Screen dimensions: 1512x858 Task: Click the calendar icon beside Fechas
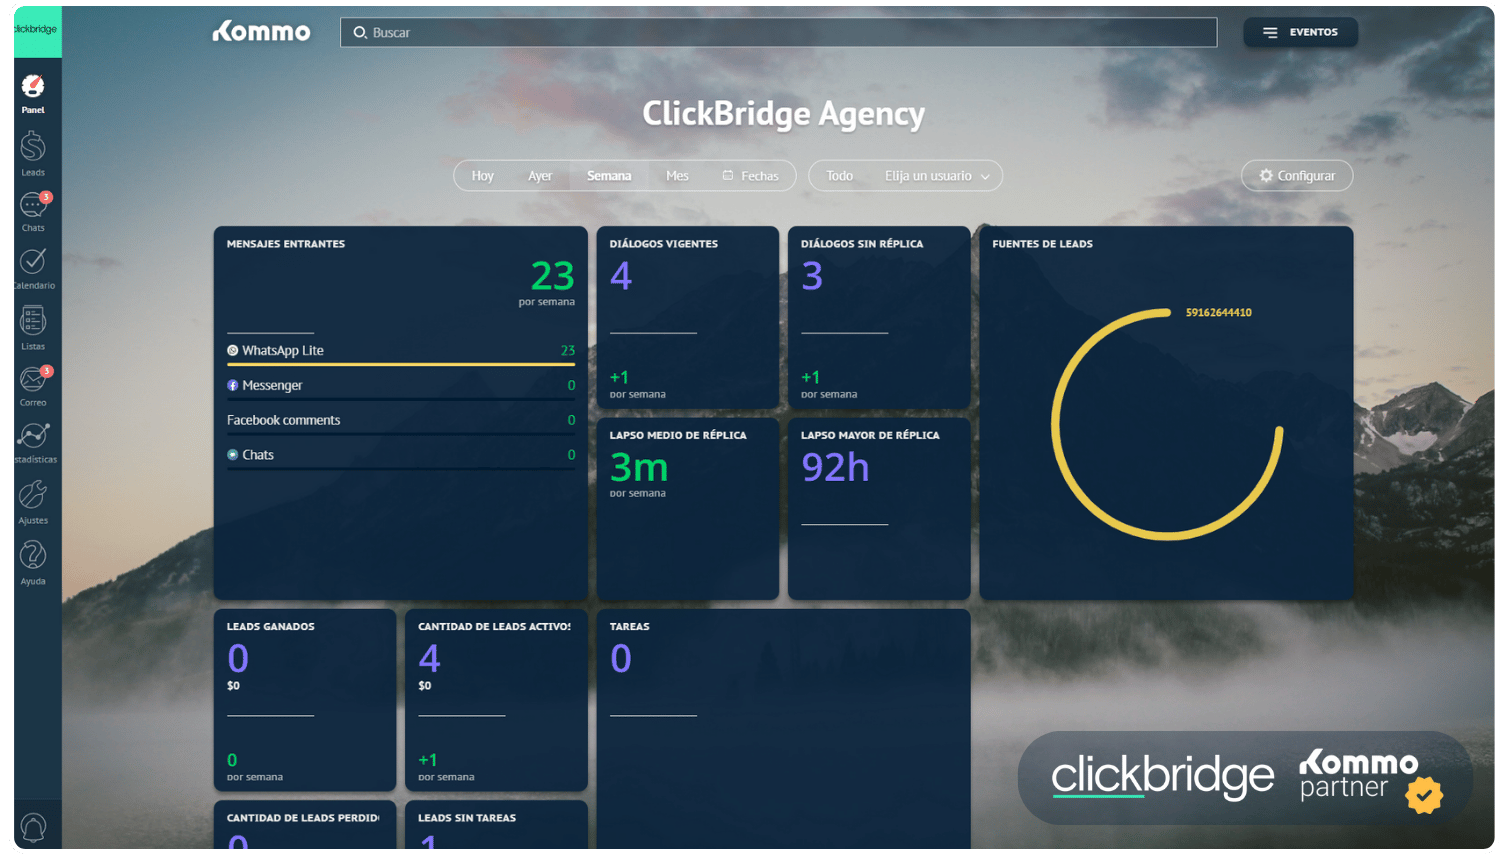(728, 176)
